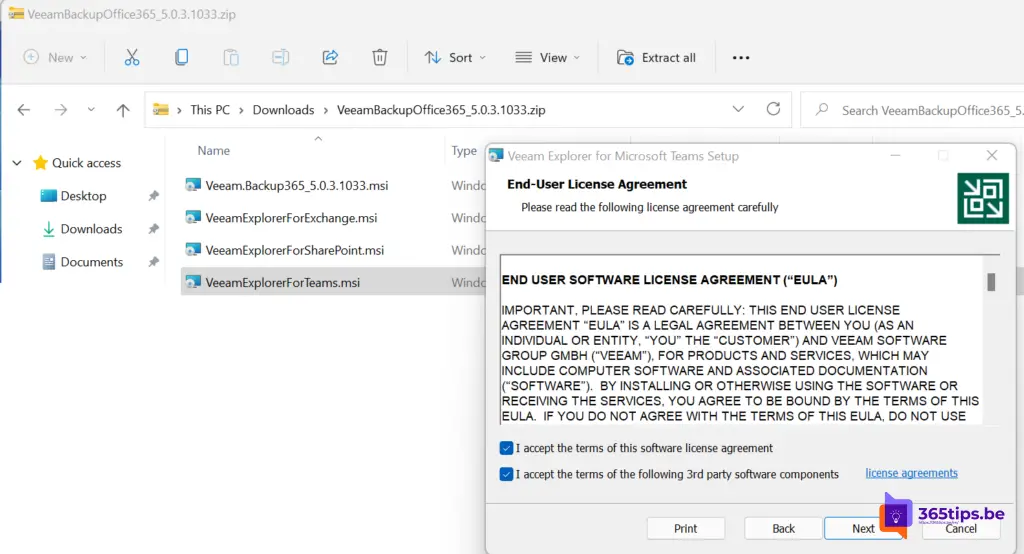The width and height of the screenshot is (1024, 554).
Task: Click the Print button in setup
Action: (x=686, y=529)
